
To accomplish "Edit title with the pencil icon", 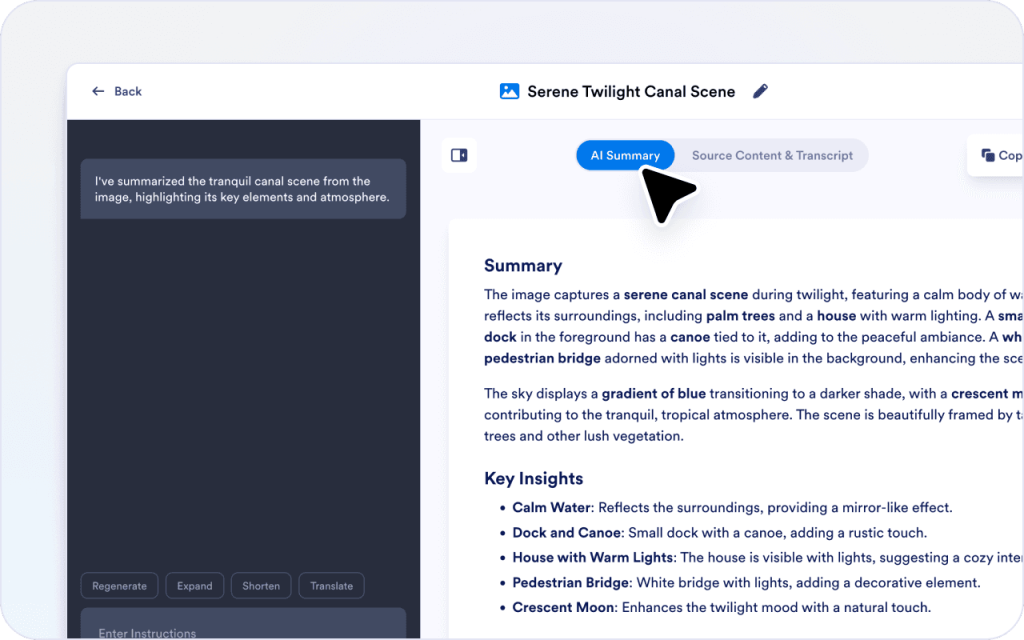I will (760, 91).
